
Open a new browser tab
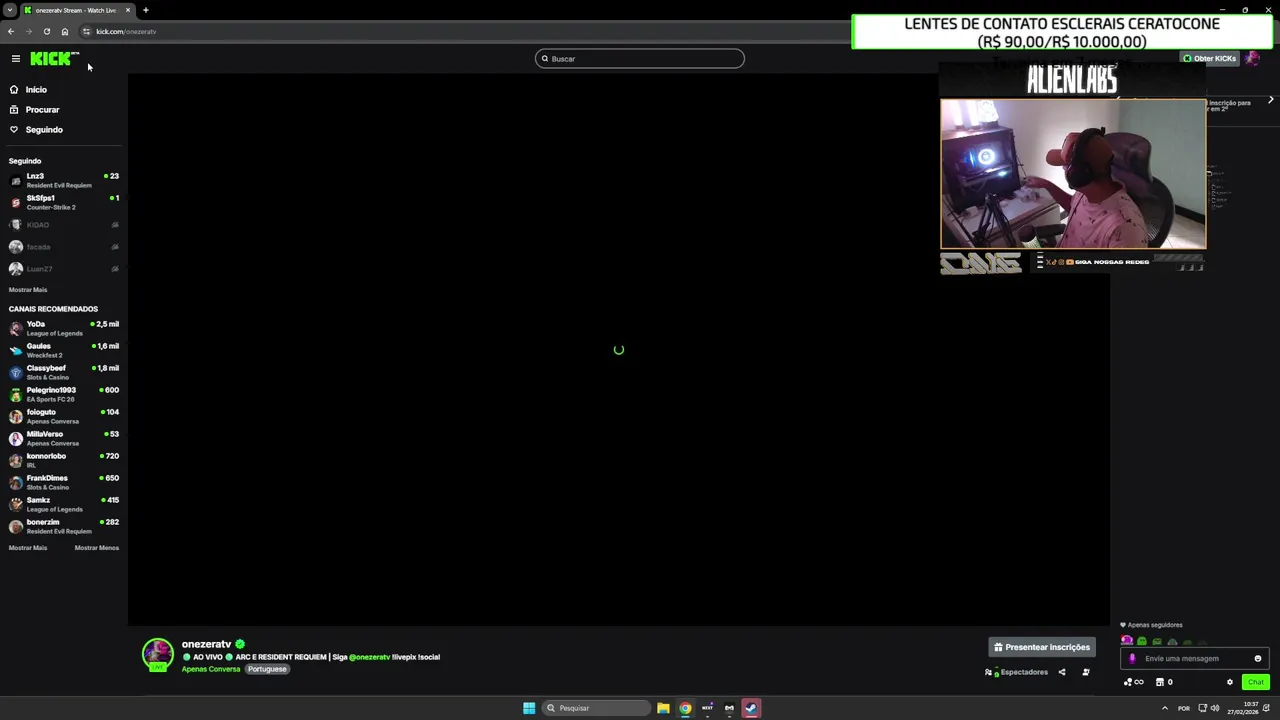(145, 10)
